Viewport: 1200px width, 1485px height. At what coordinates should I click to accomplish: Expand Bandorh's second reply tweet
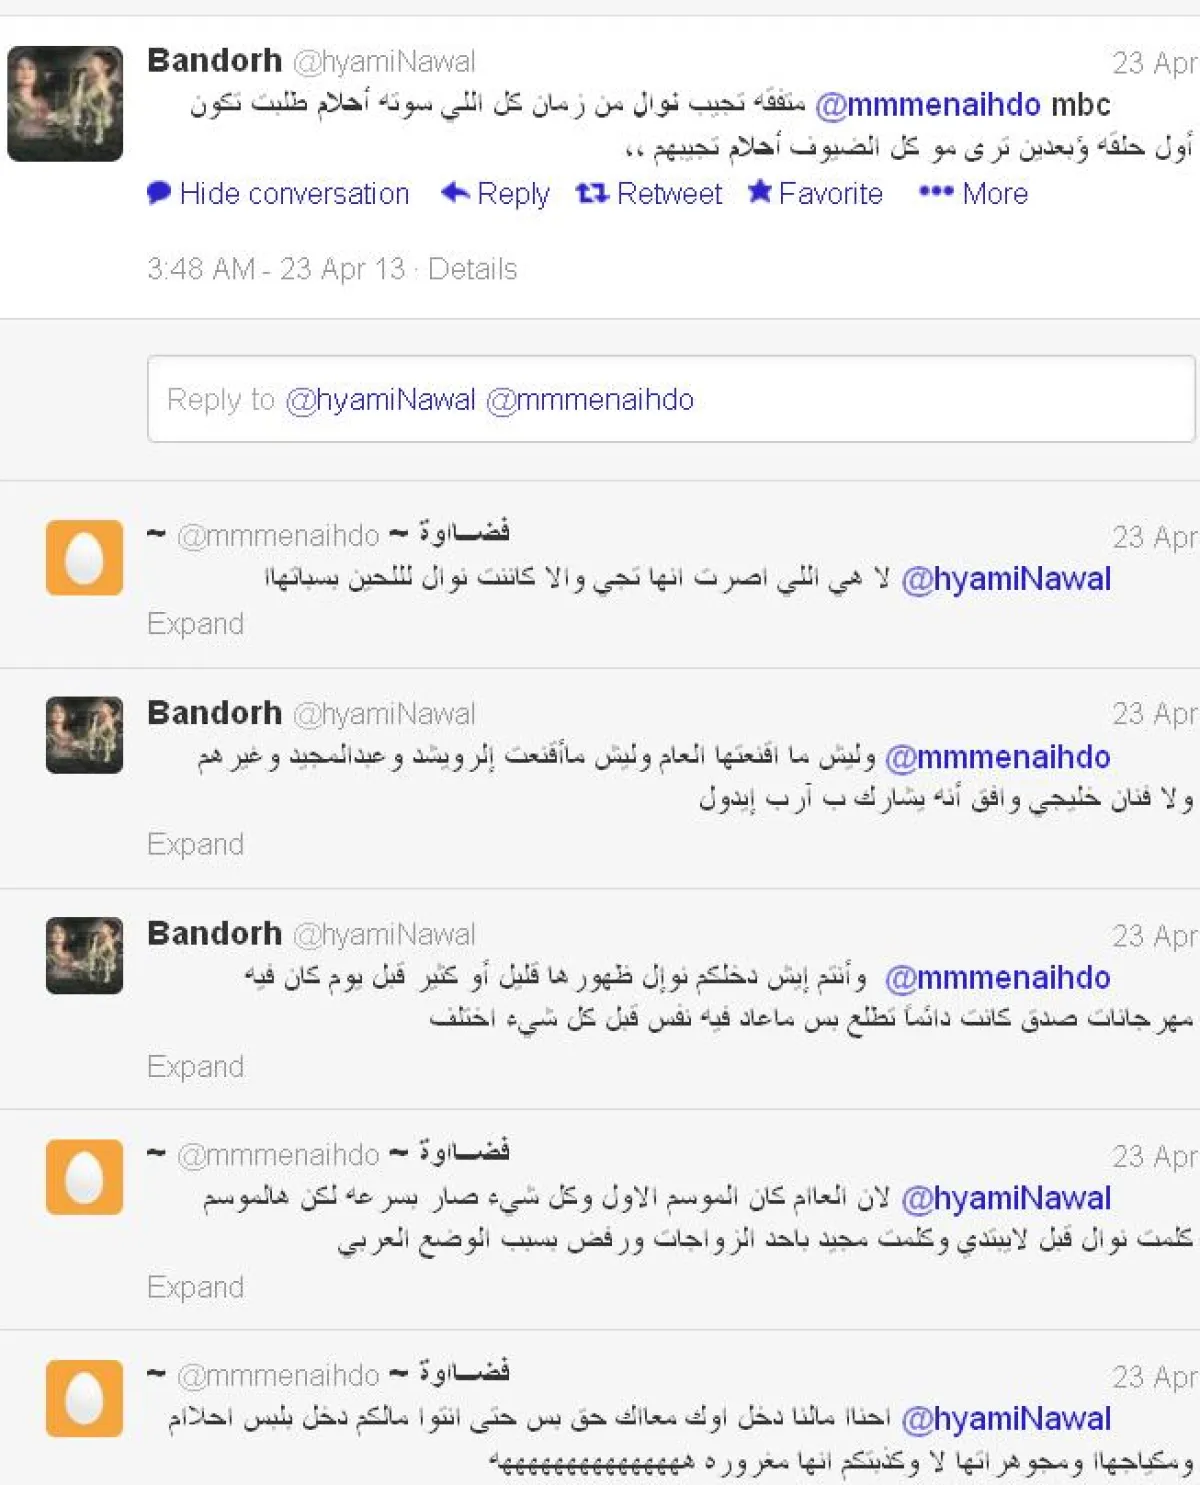pos(195,1067)
